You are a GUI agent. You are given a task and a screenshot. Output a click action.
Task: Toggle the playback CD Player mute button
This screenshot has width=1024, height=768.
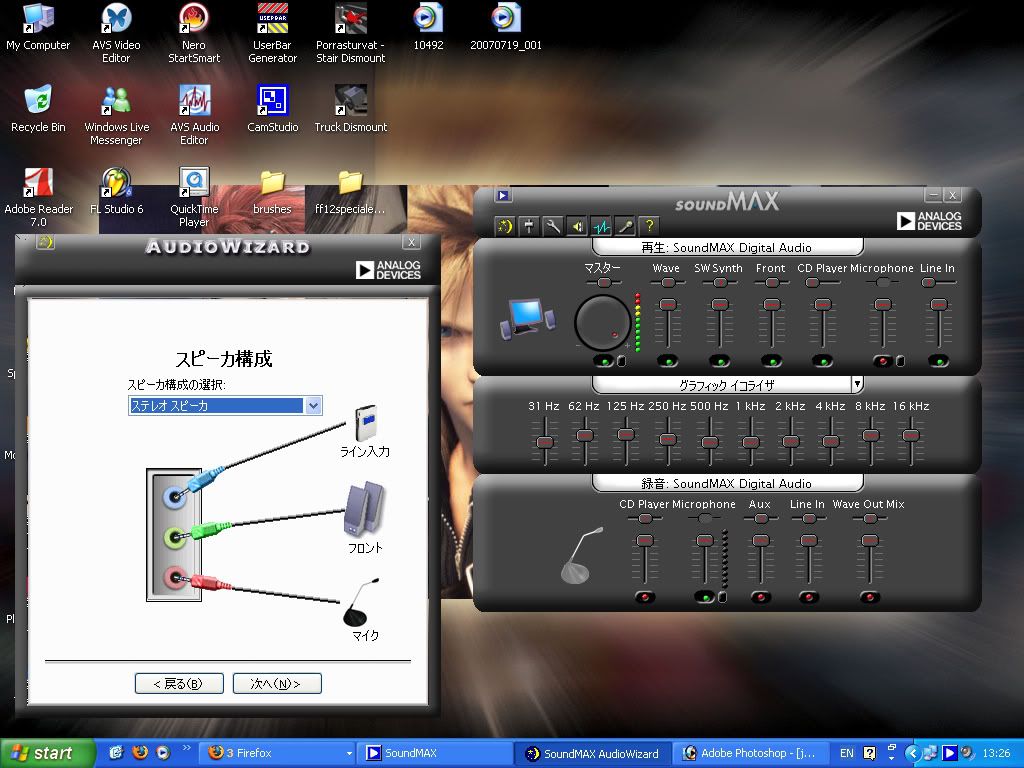(822, 361)
